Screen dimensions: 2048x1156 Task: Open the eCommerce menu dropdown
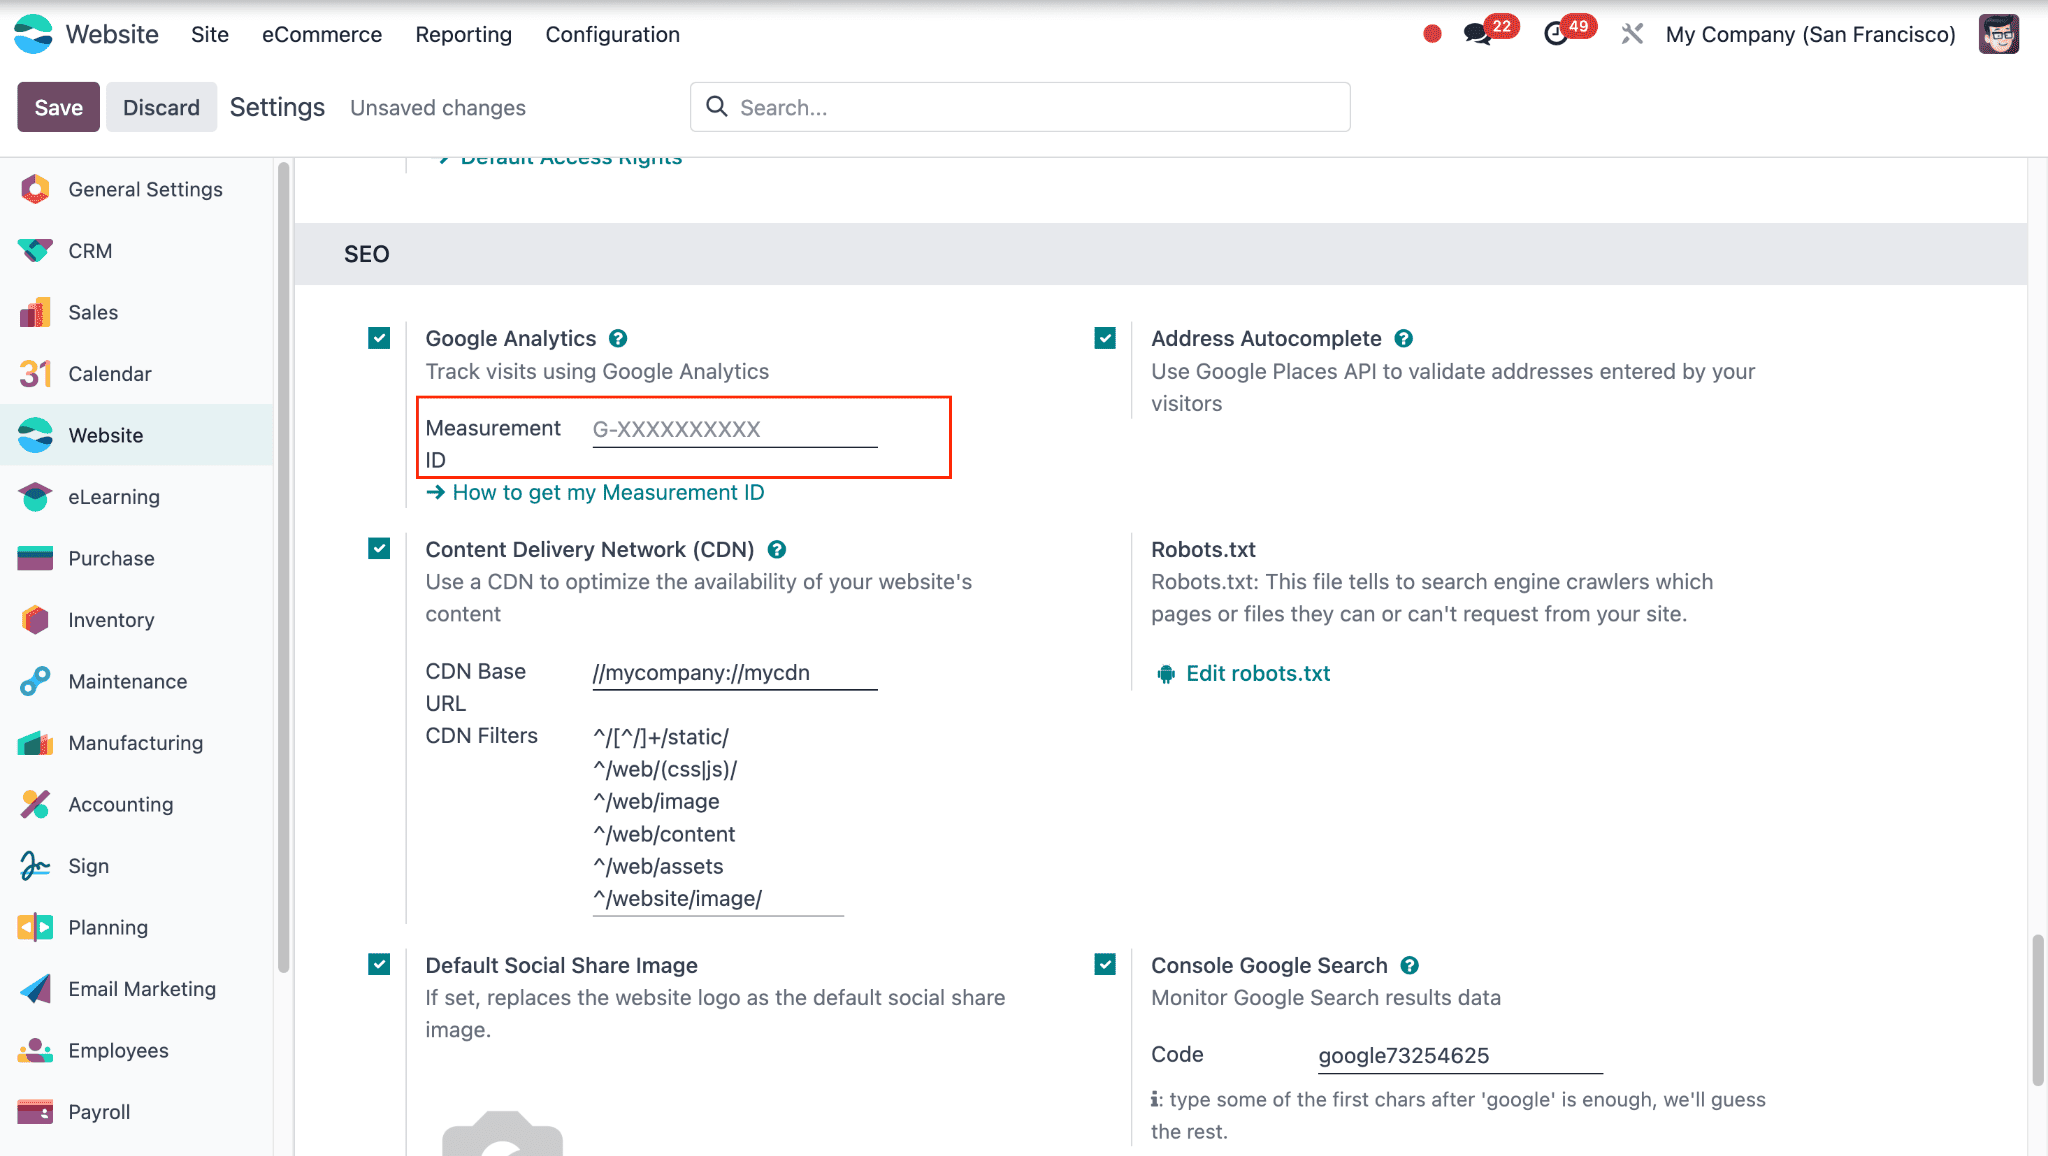pos(322,34)
